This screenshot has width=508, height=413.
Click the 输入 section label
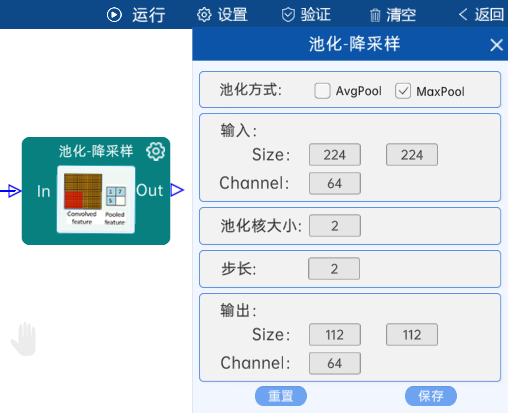pos(238,130)
